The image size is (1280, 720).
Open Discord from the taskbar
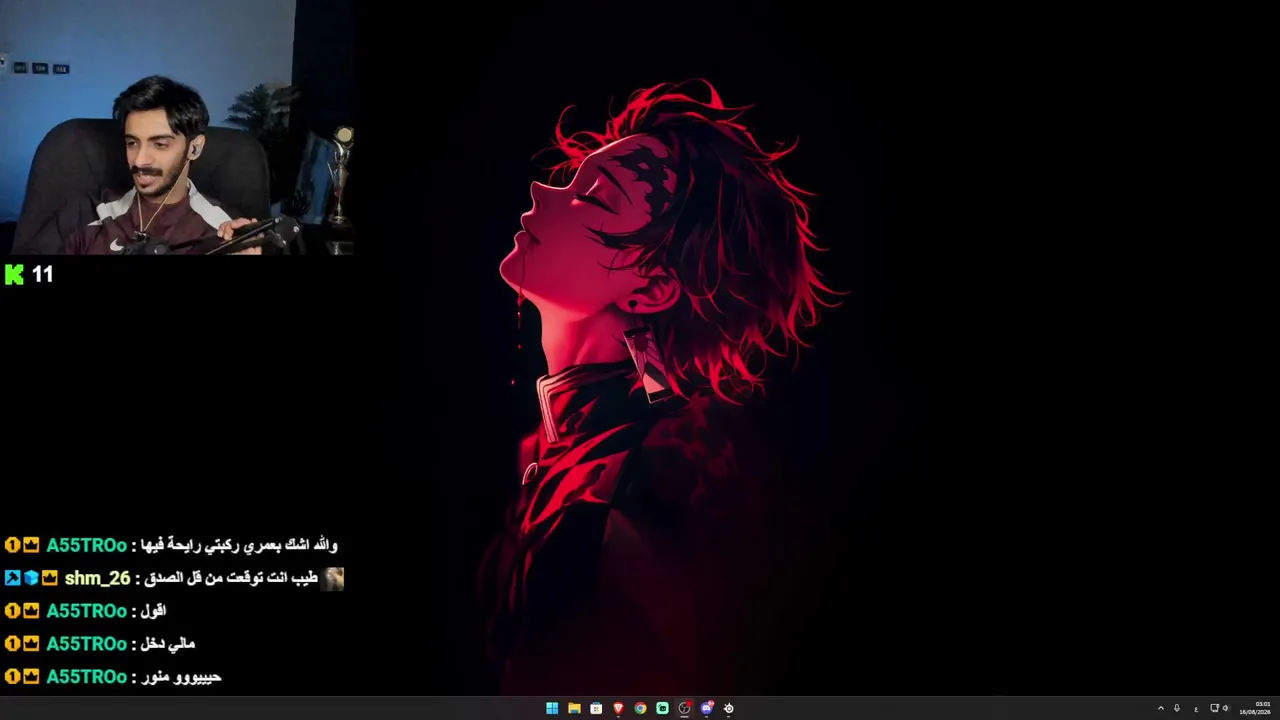[x=707, y=708]
